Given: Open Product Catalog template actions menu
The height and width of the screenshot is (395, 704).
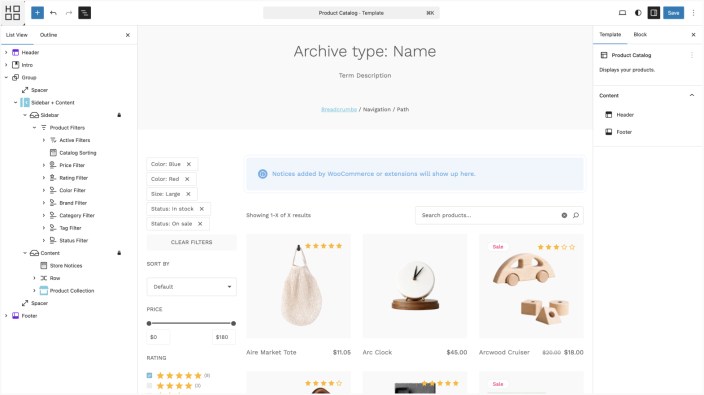Looking at the screenshot, I should click(x=692, y=55).
